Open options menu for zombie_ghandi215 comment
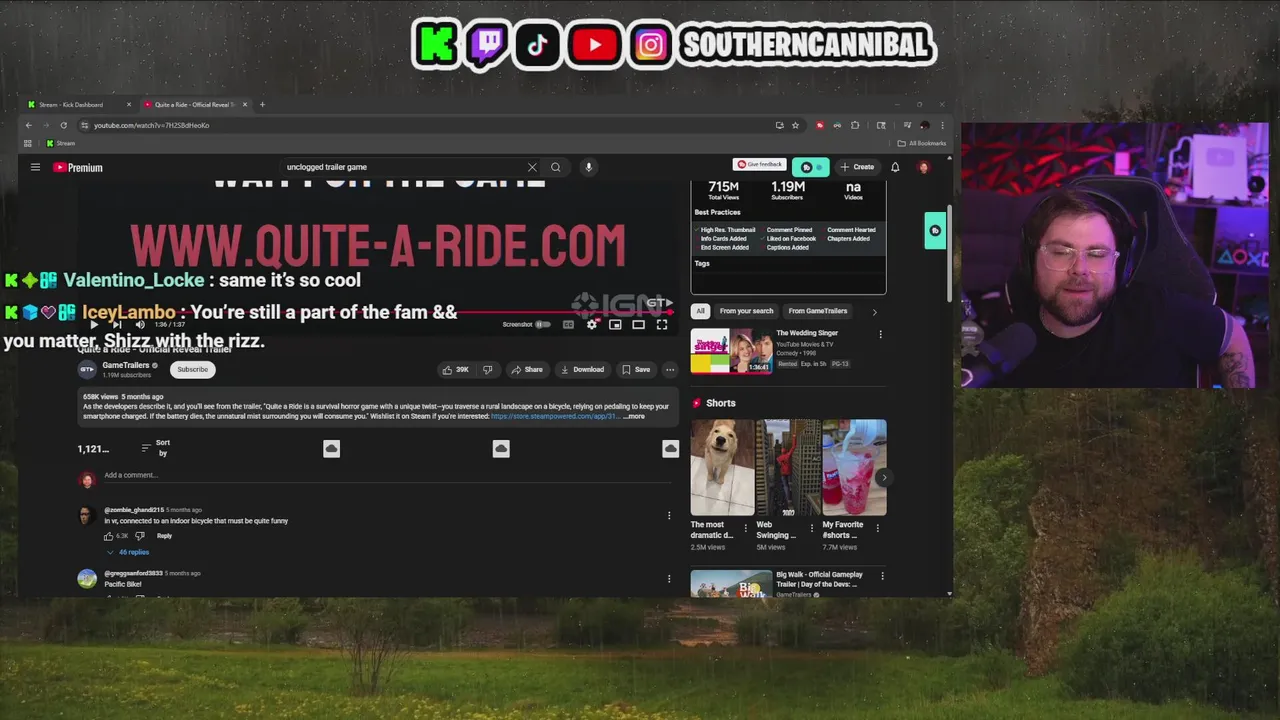Screen dimensions: 1280x720 [669, 515]
